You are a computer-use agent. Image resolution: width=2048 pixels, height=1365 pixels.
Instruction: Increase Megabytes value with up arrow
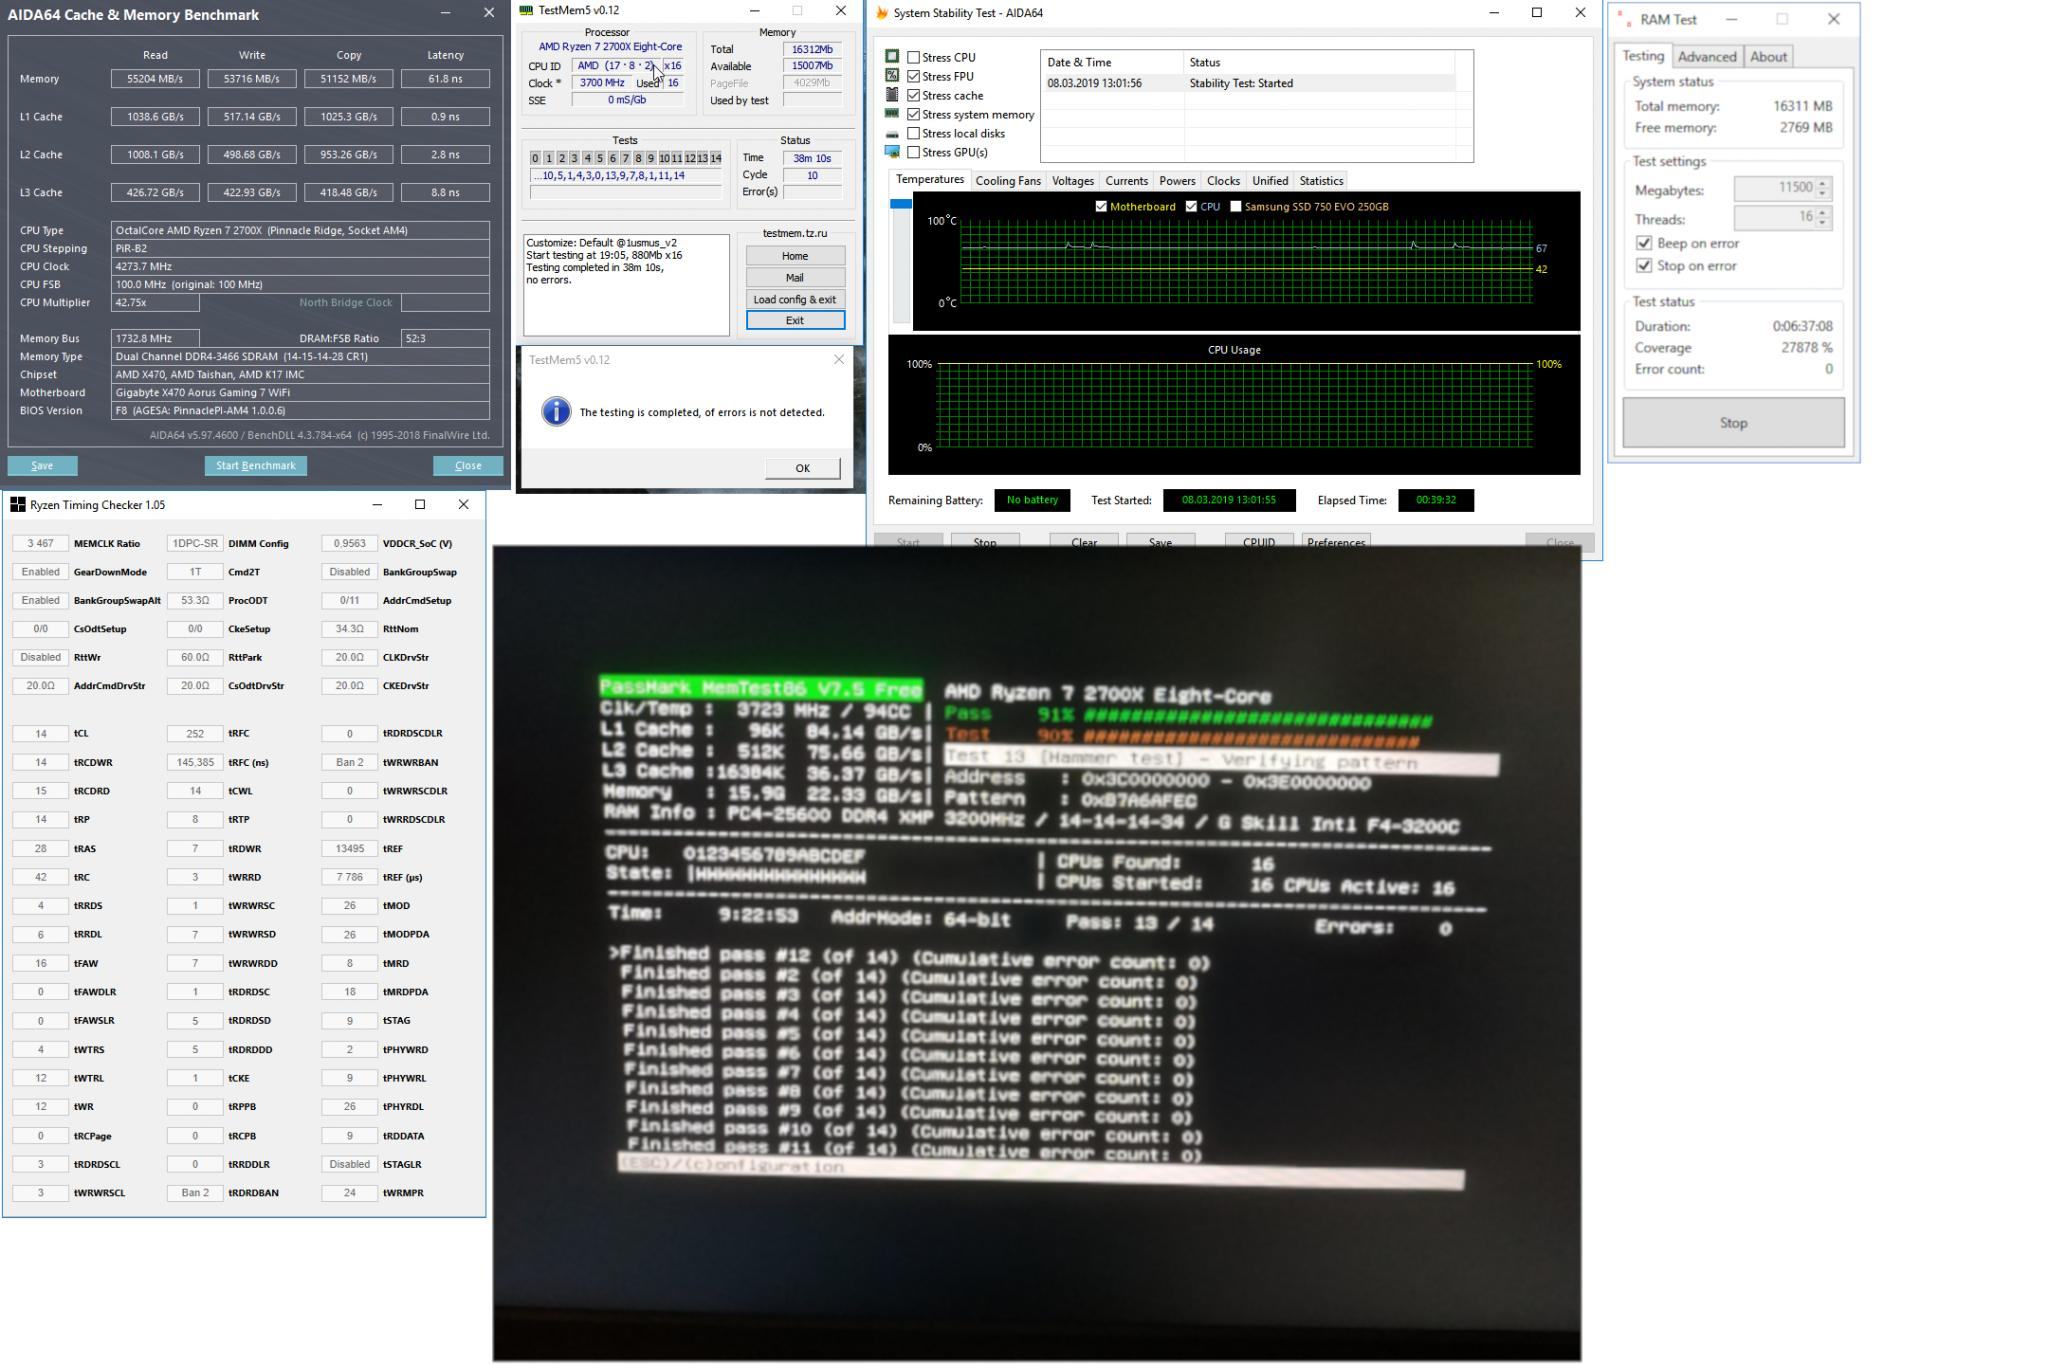1823,183
